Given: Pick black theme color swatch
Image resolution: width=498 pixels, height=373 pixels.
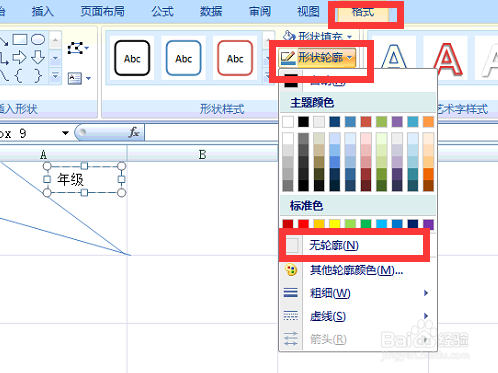Looking at the screenshot, I should (303, 122).
